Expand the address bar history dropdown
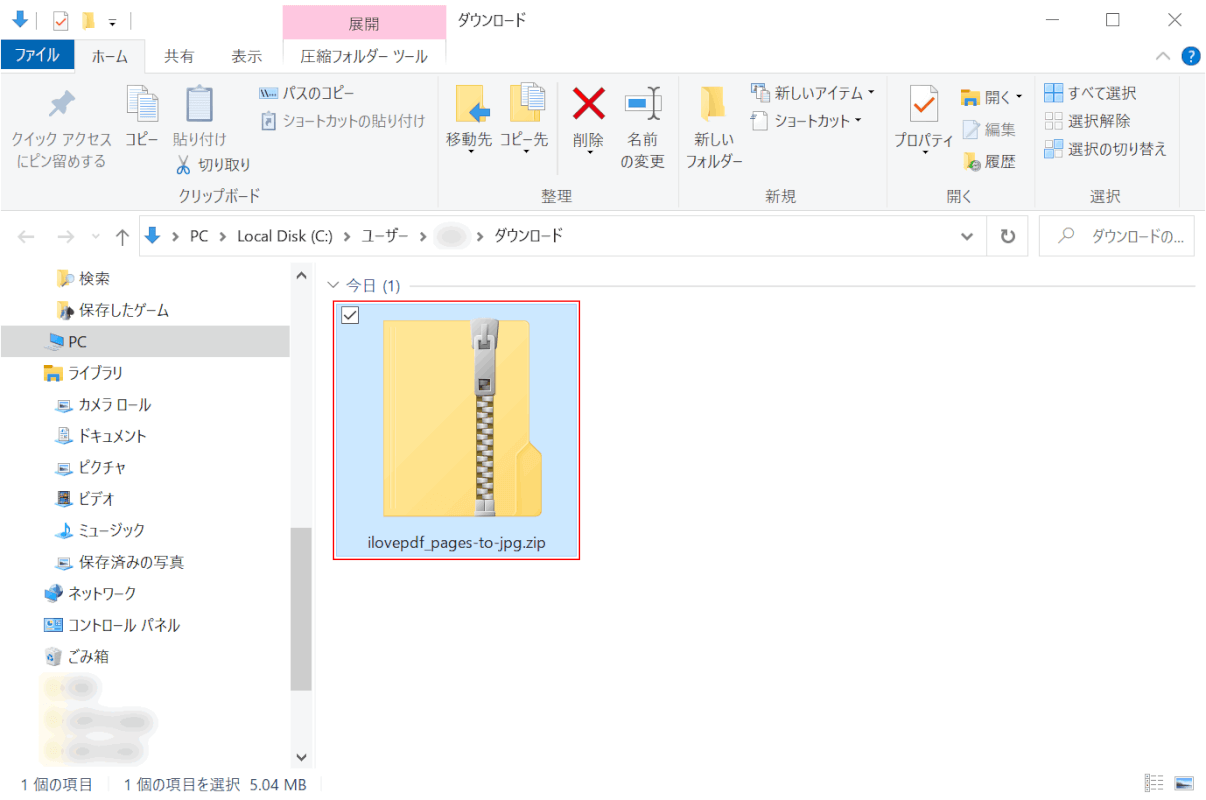This screenshot has height=800, width=1206. click(x=967, y=237)
